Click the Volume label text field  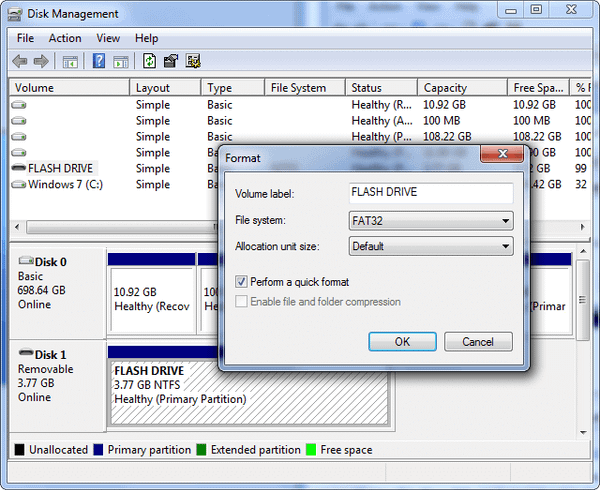(x=430, y=193)
